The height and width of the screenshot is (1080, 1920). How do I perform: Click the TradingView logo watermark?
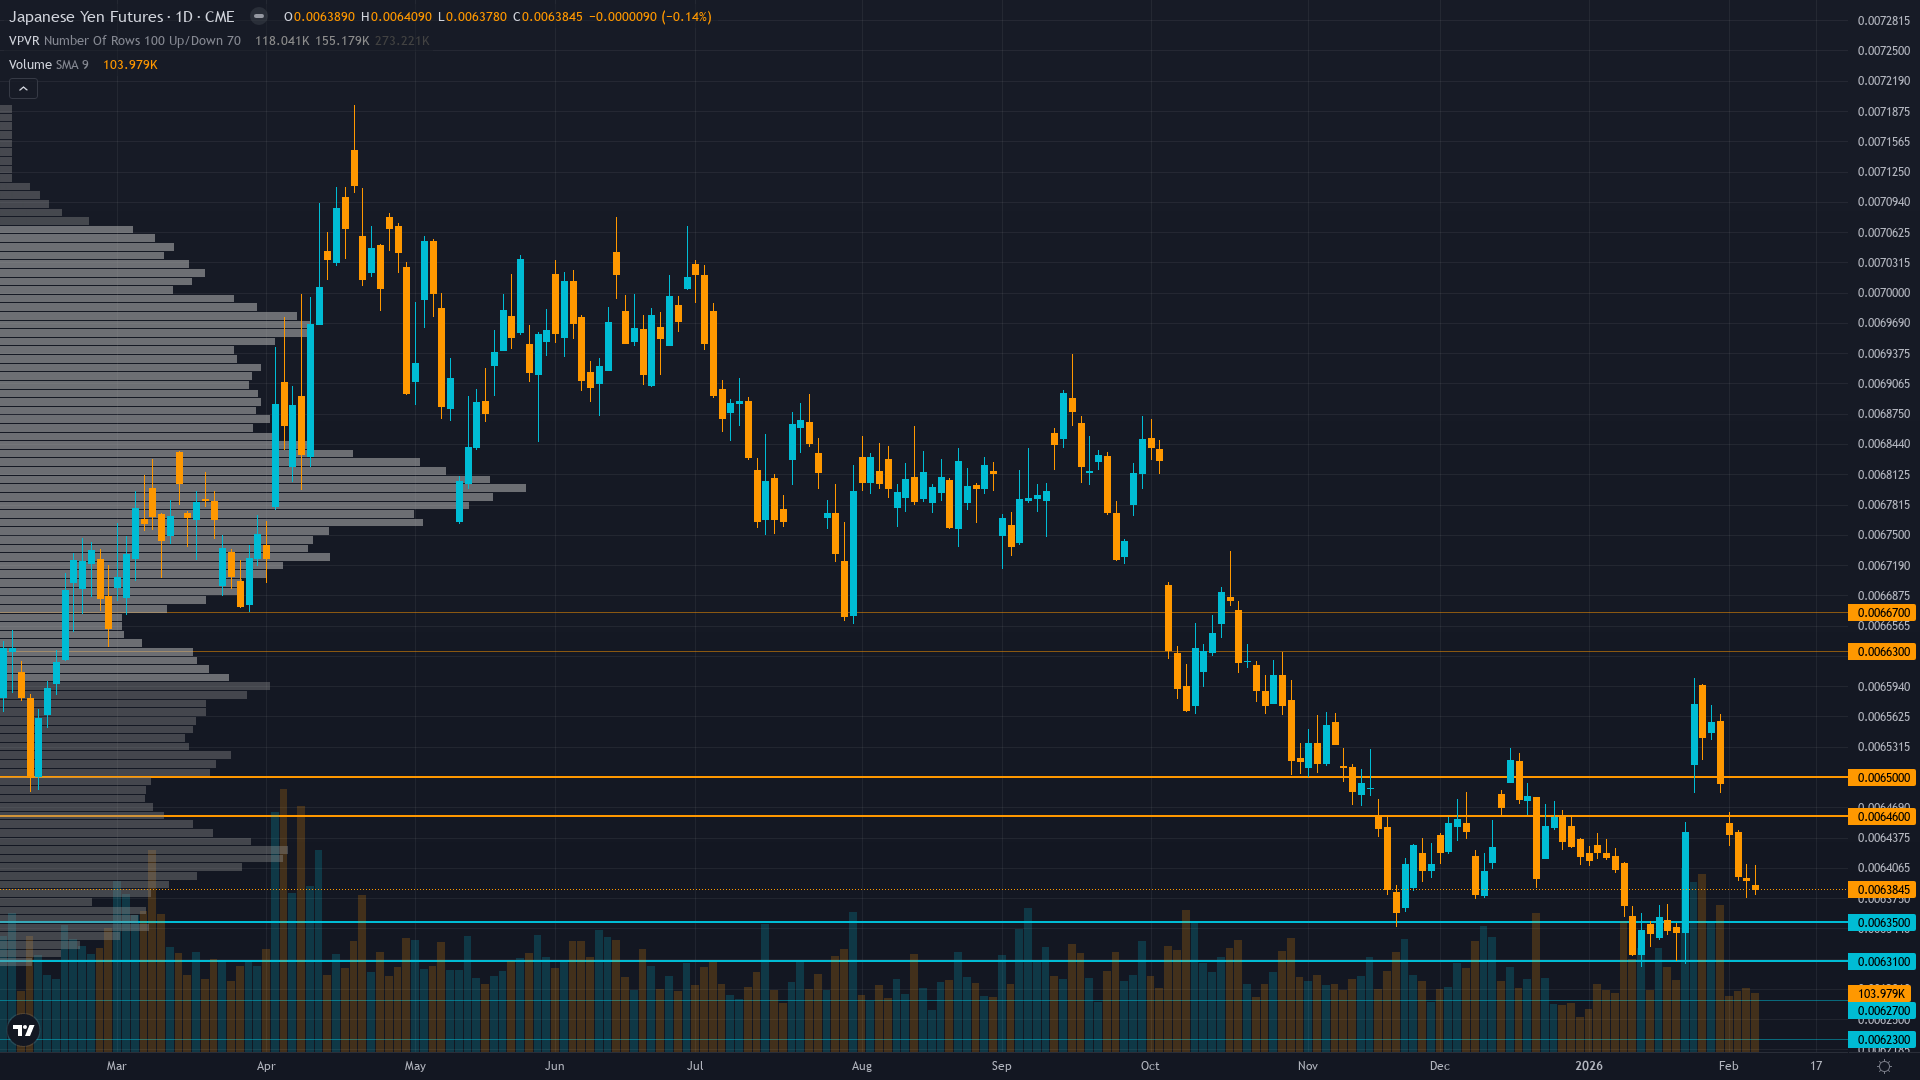[22, 1030]
